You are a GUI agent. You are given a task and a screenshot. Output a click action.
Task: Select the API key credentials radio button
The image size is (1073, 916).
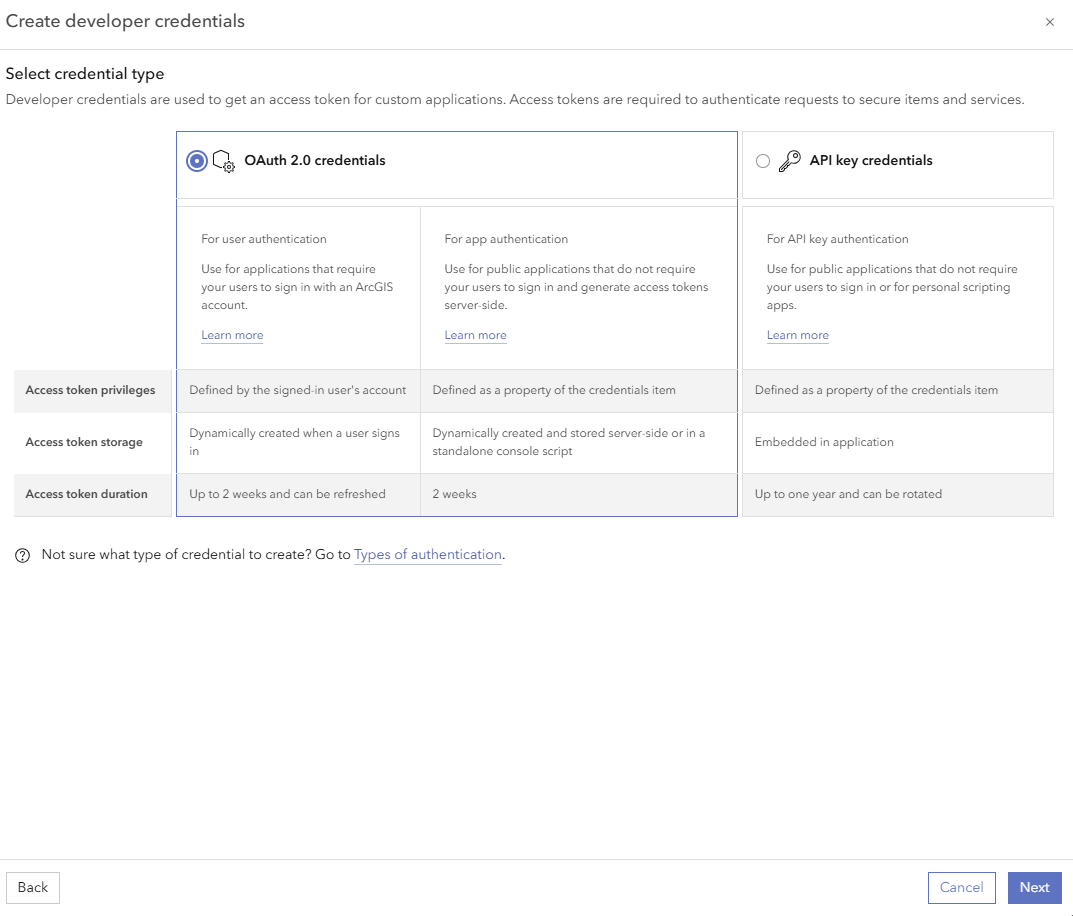(763, 160)
